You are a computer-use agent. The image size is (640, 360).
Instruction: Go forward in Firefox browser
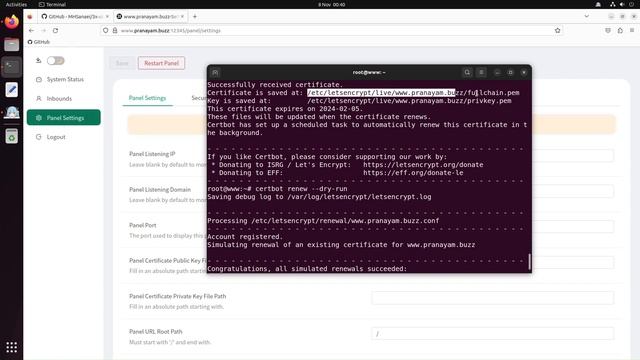pyautogui.click(x=43, y=31)
